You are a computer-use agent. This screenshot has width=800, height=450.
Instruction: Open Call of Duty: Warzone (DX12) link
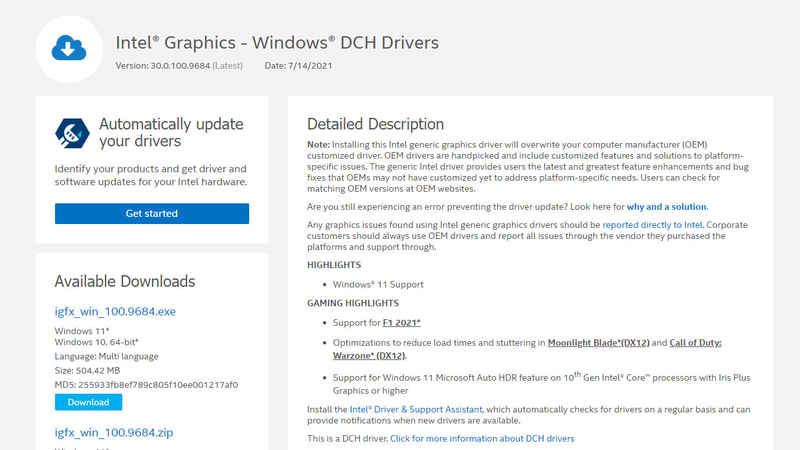(527, 349)
